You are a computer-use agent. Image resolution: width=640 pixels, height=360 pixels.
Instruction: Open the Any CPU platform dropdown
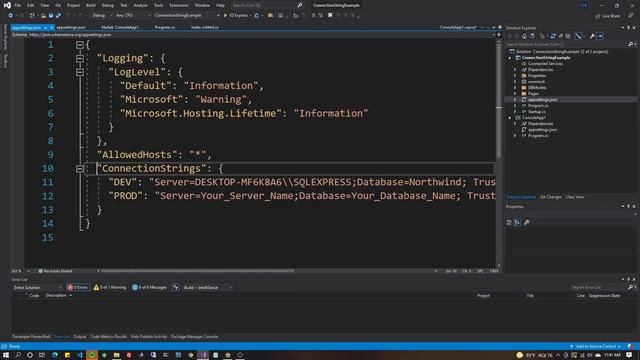(x=132, y=16)
